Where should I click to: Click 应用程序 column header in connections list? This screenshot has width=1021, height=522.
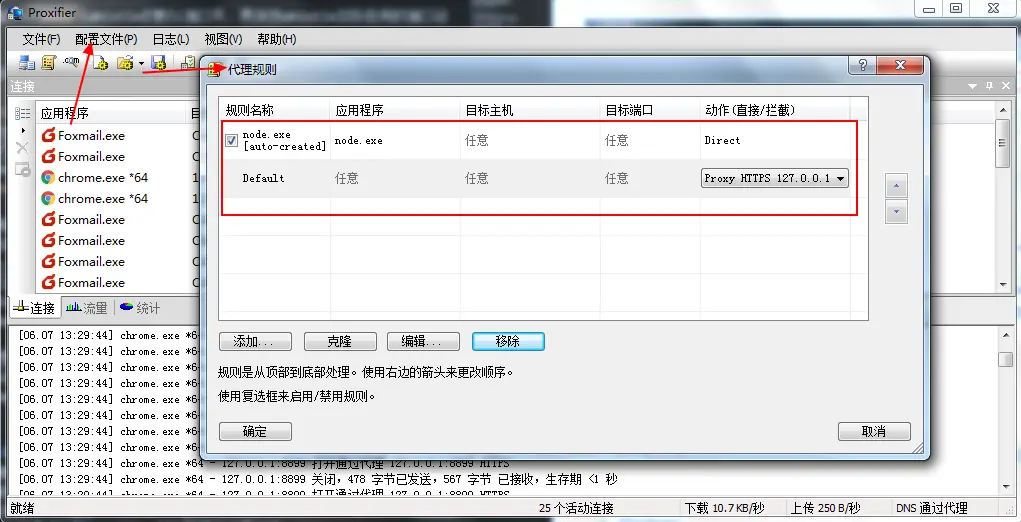111,114
